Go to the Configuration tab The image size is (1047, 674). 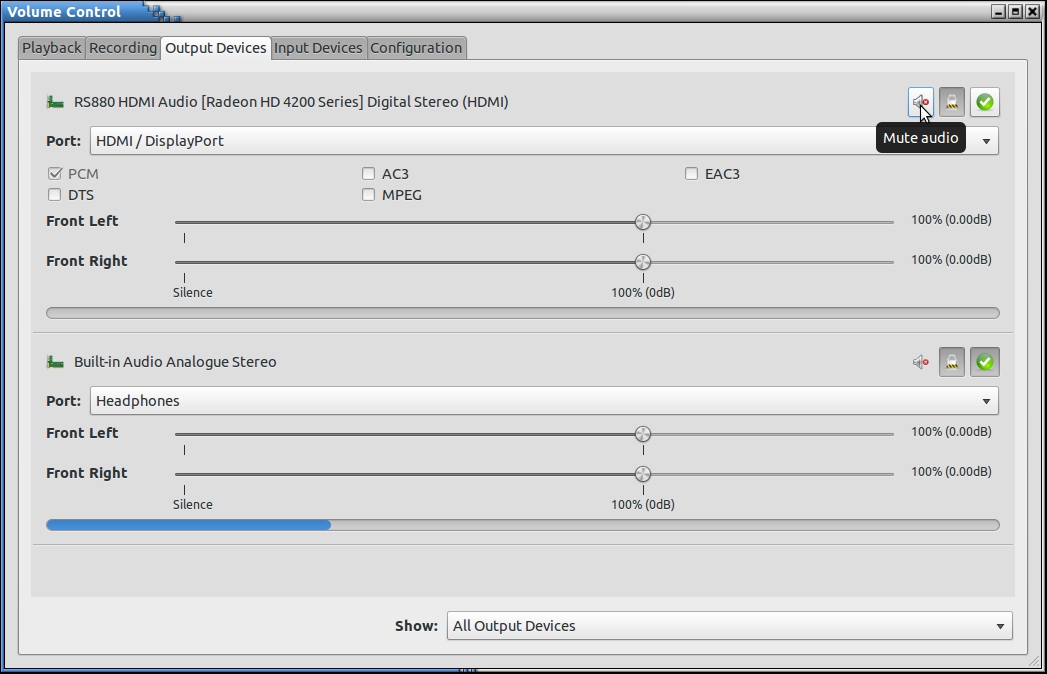416,48
